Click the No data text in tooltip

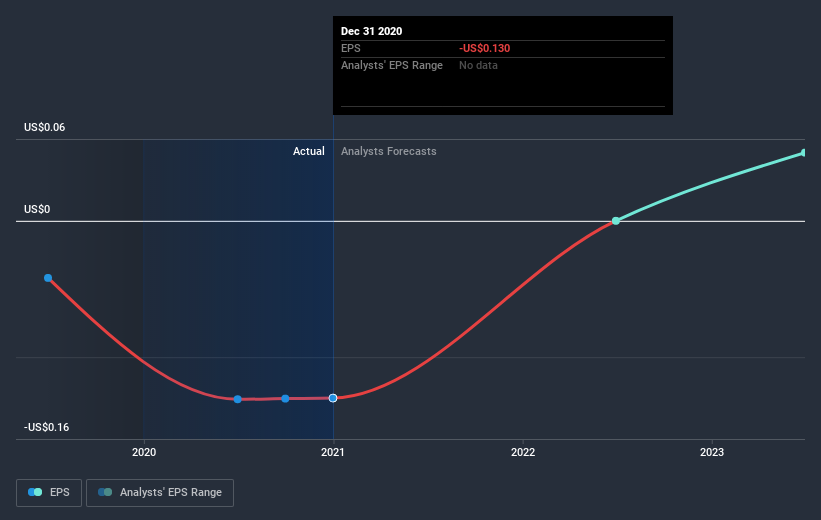tap(479, 65)
